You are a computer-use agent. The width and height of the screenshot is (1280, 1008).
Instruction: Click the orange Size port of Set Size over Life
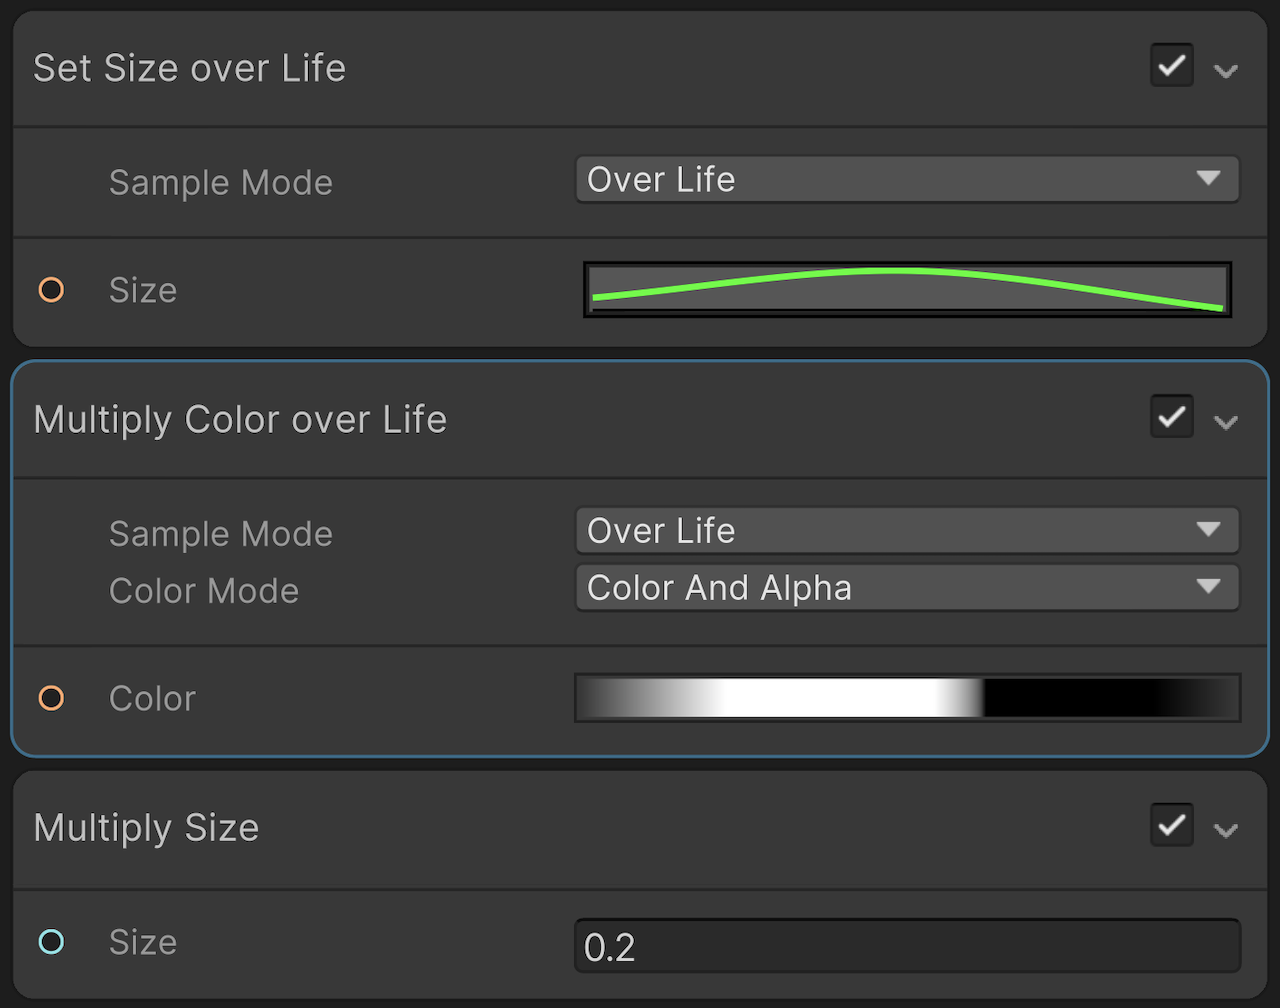[51, 290]
